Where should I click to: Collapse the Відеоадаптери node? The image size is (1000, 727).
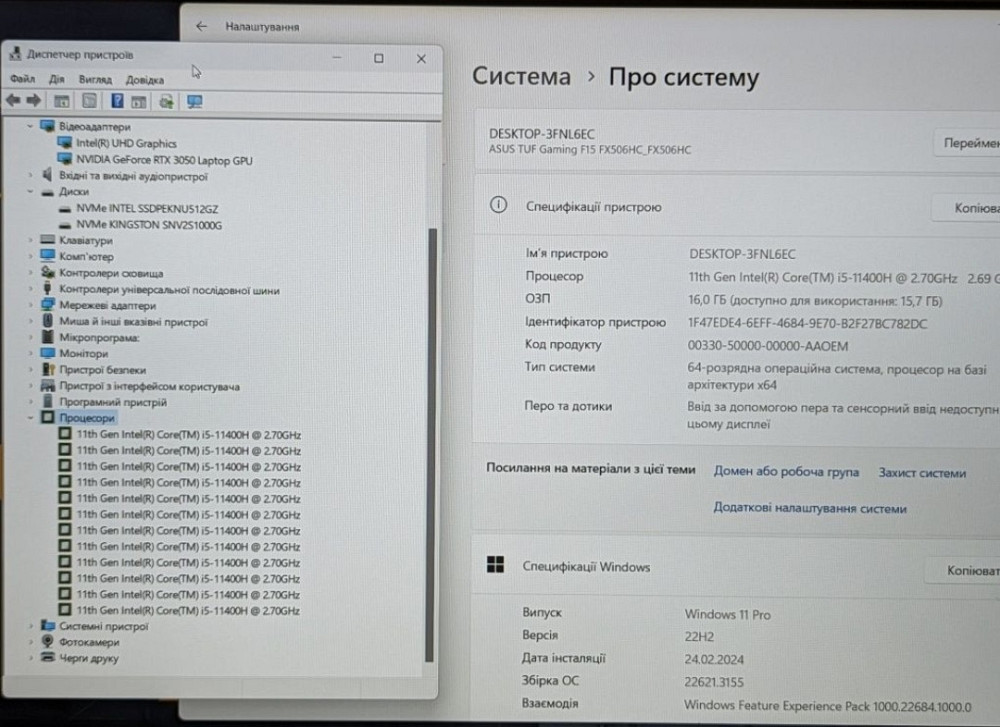(32, 127)
